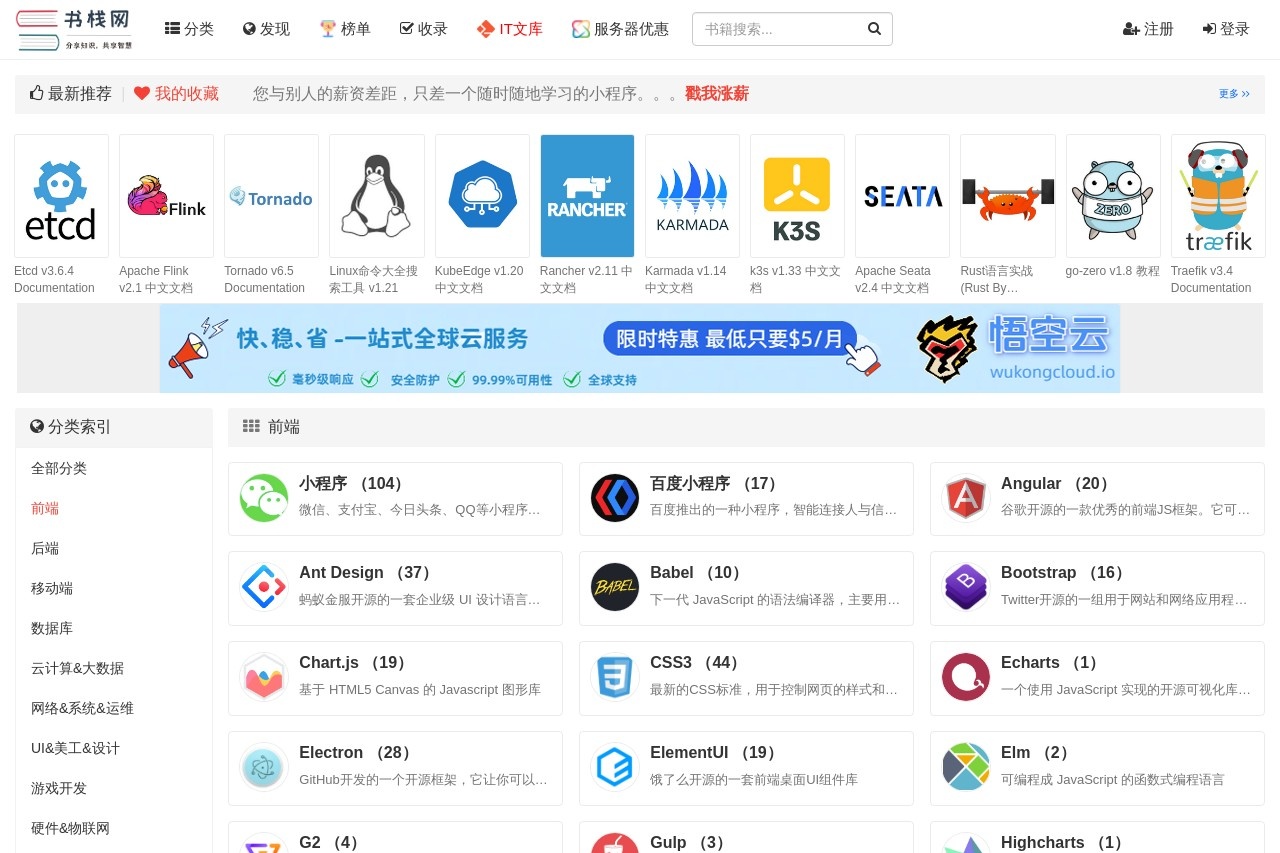Click the Echarts category icon
This screenshot has height=853, width=1280.
[x=966, y=677]
